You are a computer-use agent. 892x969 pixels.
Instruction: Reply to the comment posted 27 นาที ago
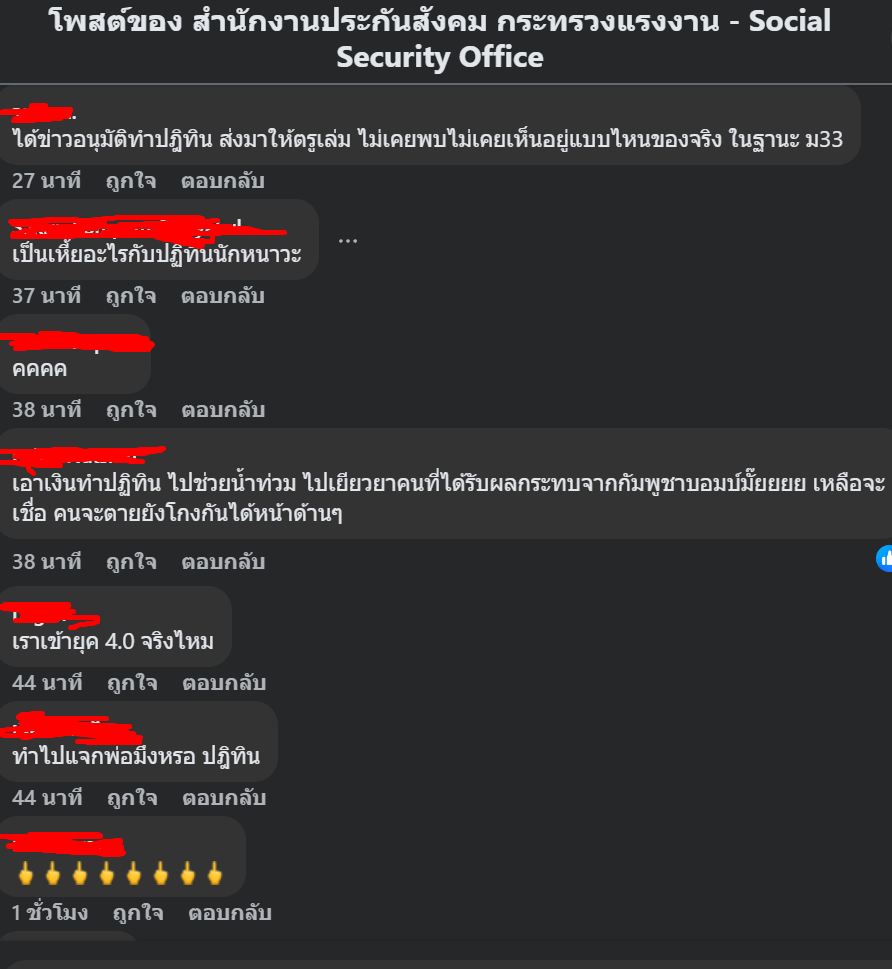(223, 181)
